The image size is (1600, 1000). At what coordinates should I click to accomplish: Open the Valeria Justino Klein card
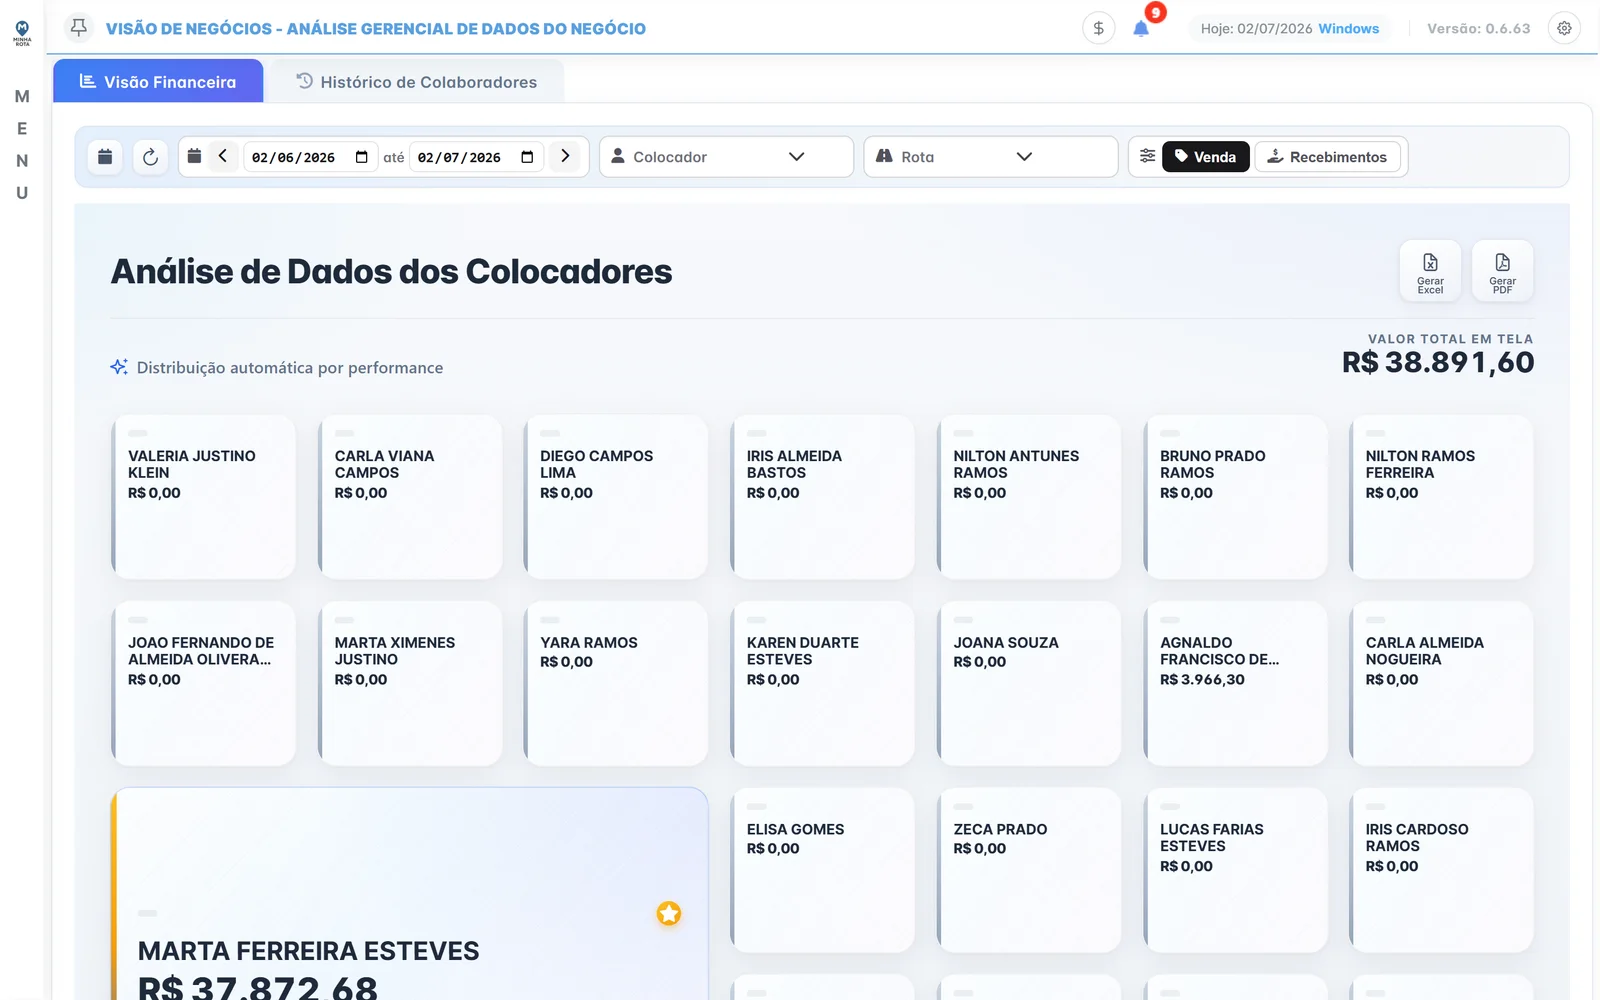(x=203, y=497)
